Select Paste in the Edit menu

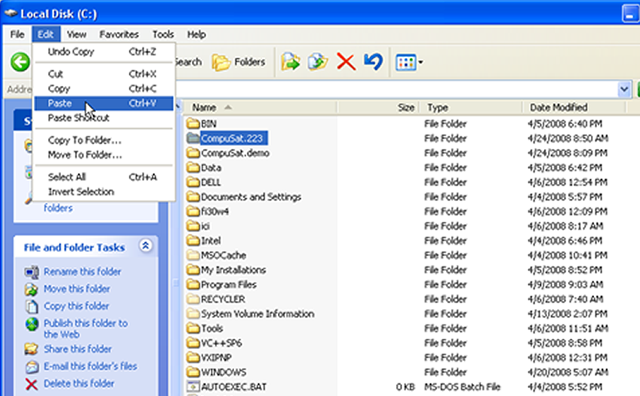click(104, 103)
